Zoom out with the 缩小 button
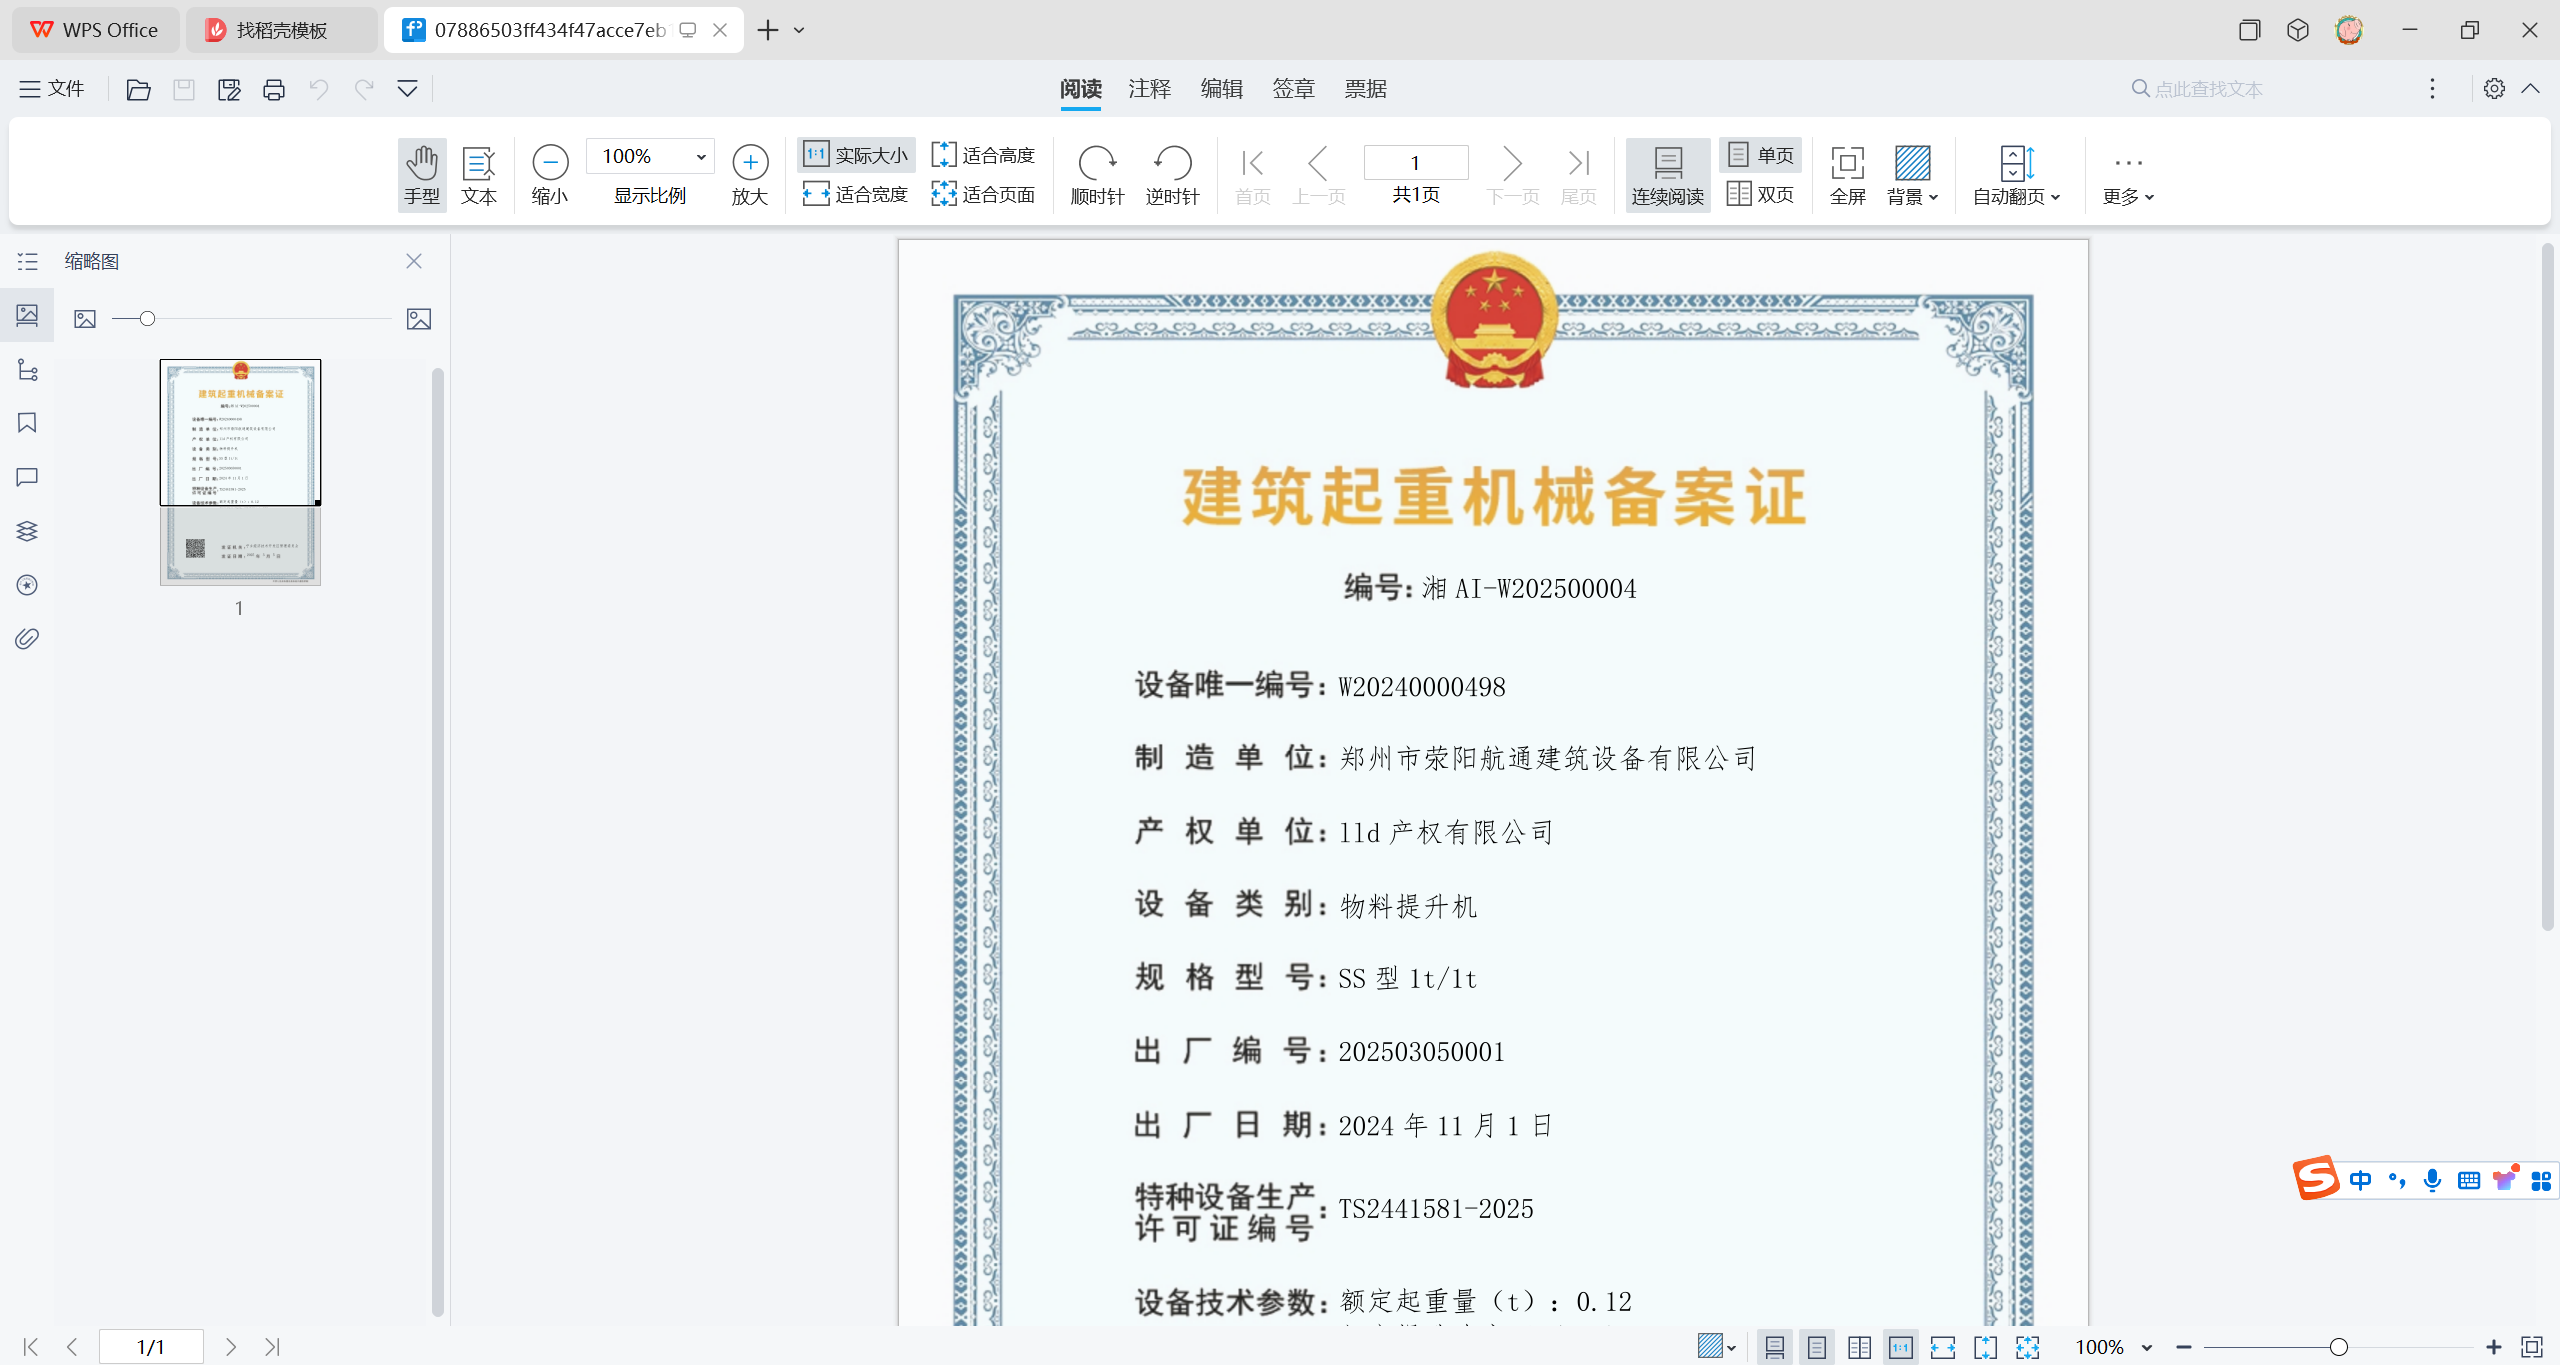The width and height of the screenshot is (2560, 1365). (x=550, y=175)
